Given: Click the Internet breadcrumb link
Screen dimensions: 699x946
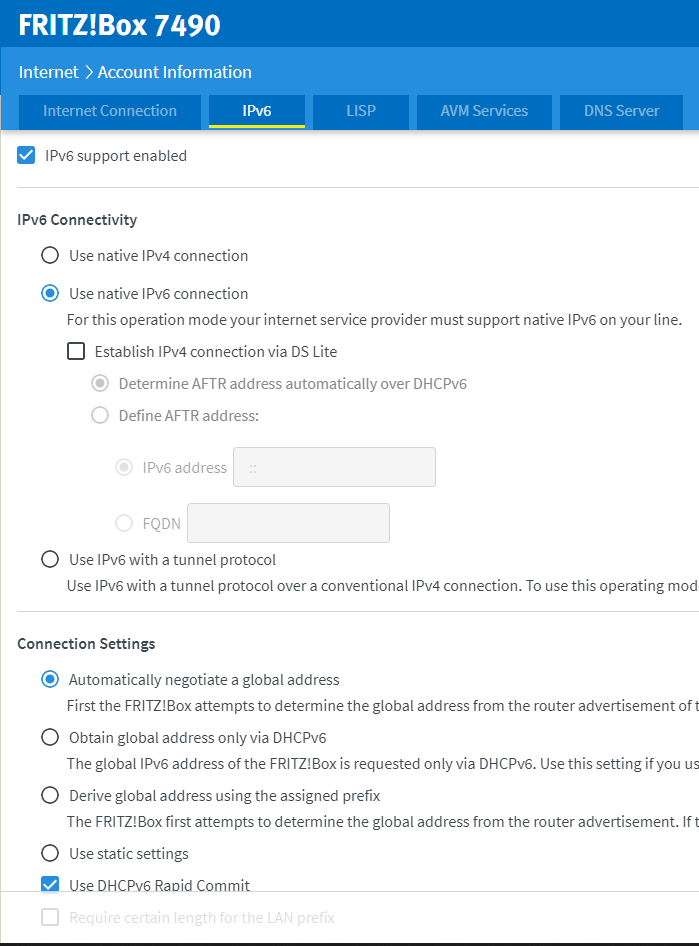Looking at the screenshot, I should click(46, 71).
